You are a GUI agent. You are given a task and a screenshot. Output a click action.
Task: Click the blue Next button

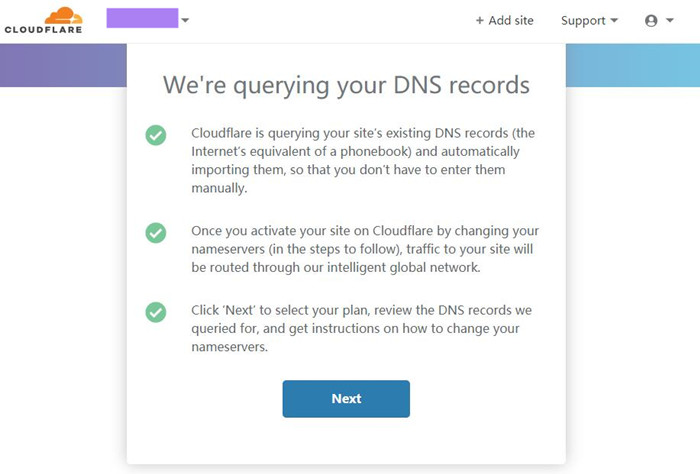(x=346, y=399)
